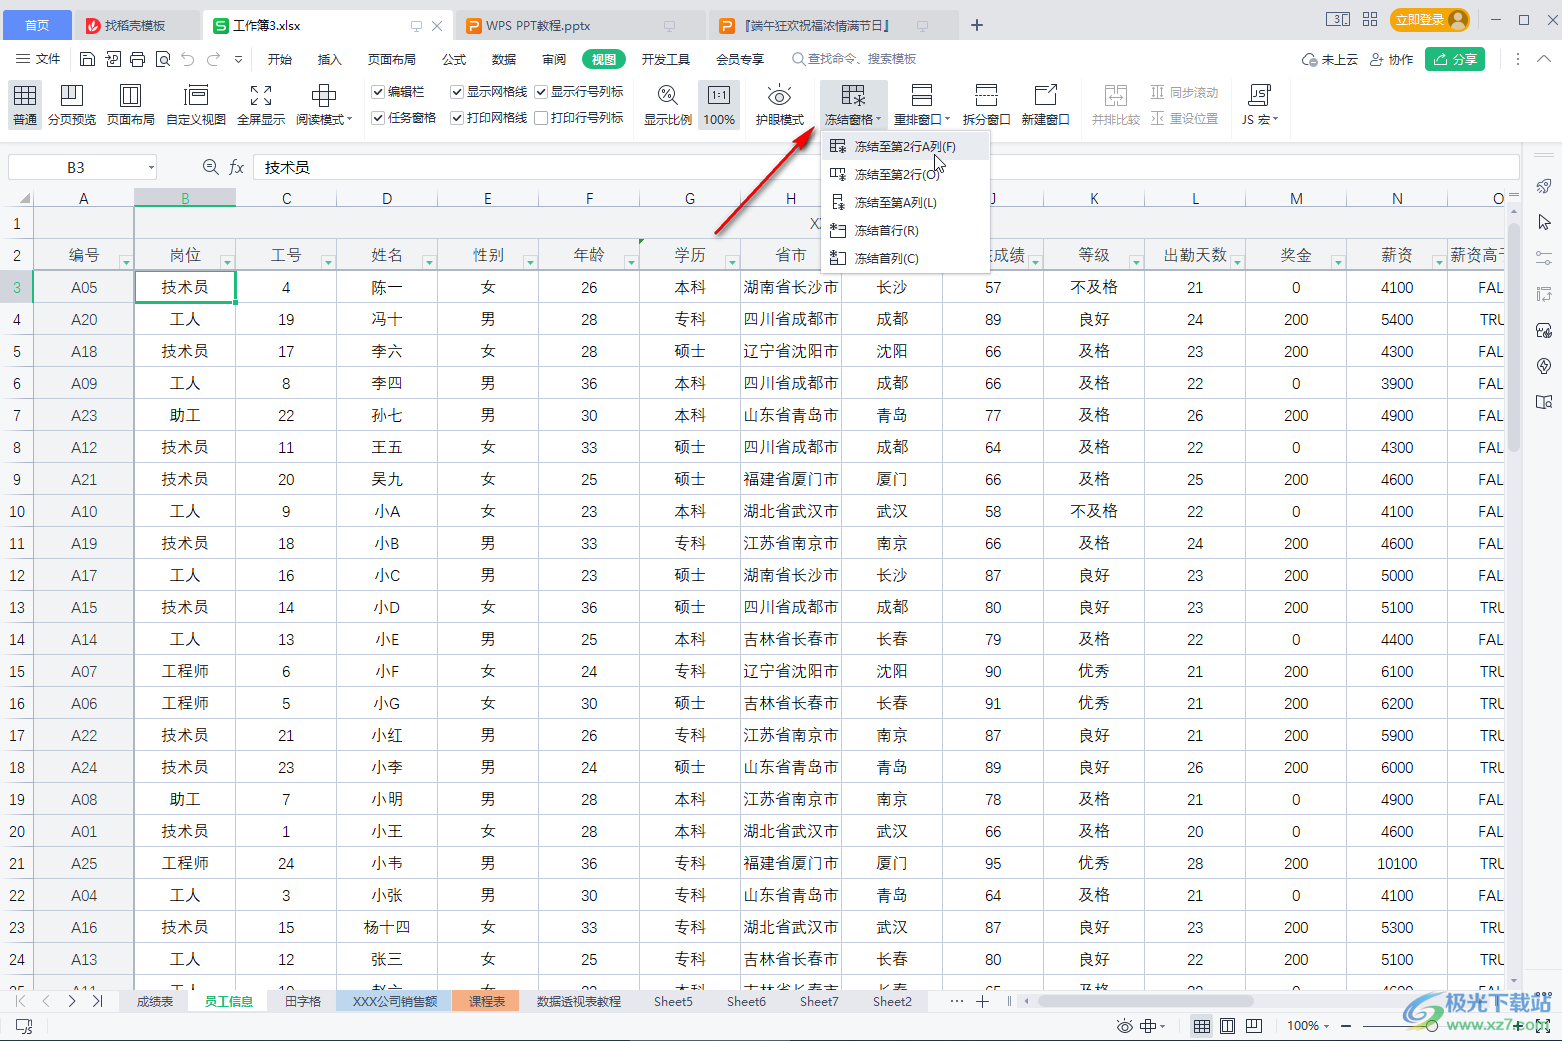Click the save icon in quick toolbar

click(x=87, y=59)
